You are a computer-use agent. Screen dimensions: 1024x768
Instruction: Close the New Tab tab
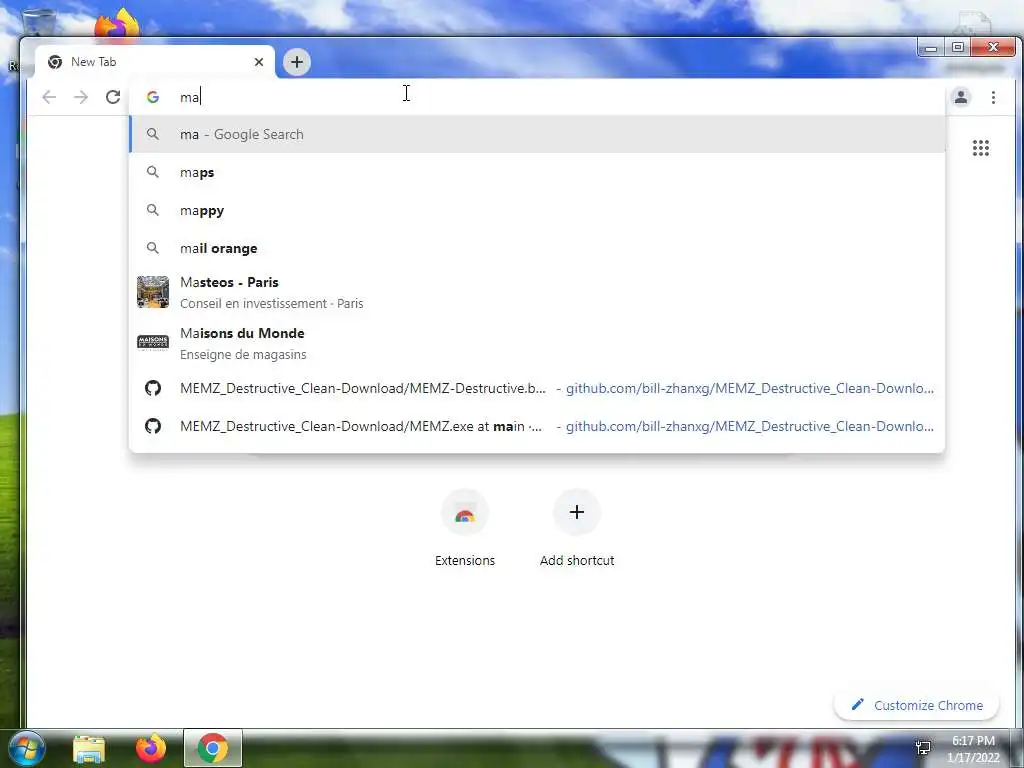click(x=259, y=62)
